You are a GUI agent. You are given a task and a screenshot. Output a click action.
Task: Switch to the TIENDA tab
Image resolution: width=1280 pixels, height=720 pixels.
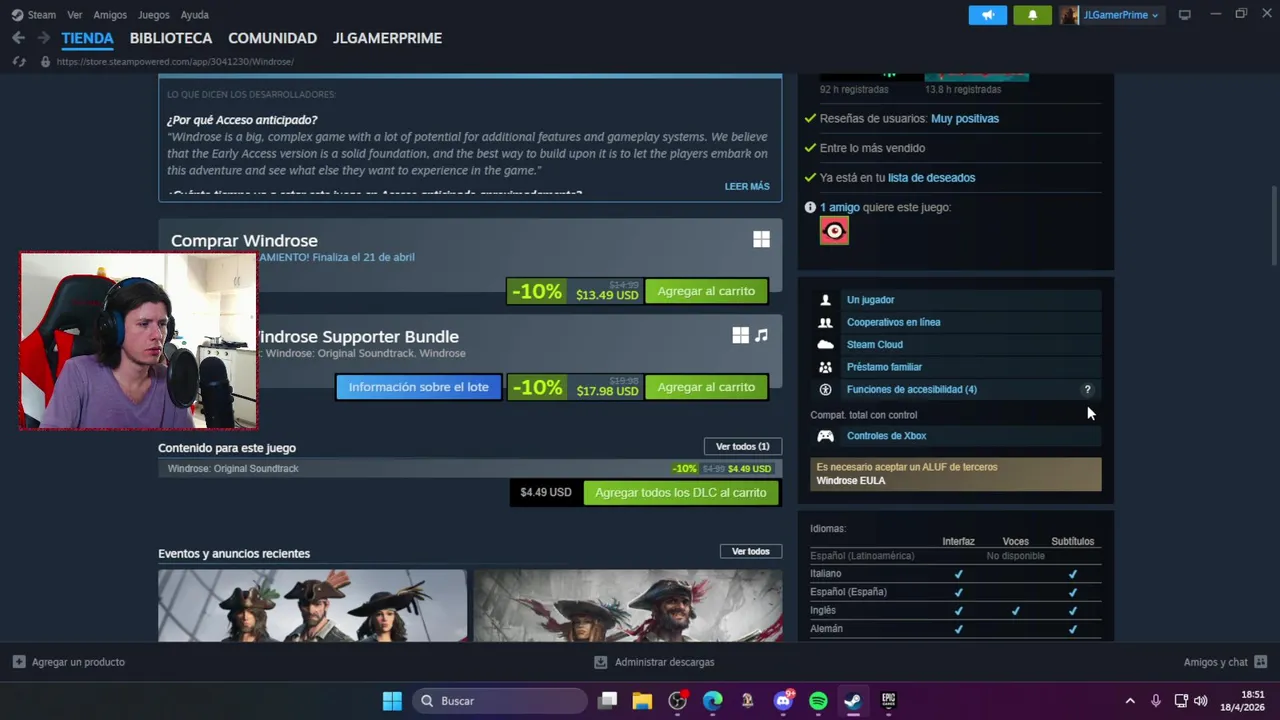87,38
